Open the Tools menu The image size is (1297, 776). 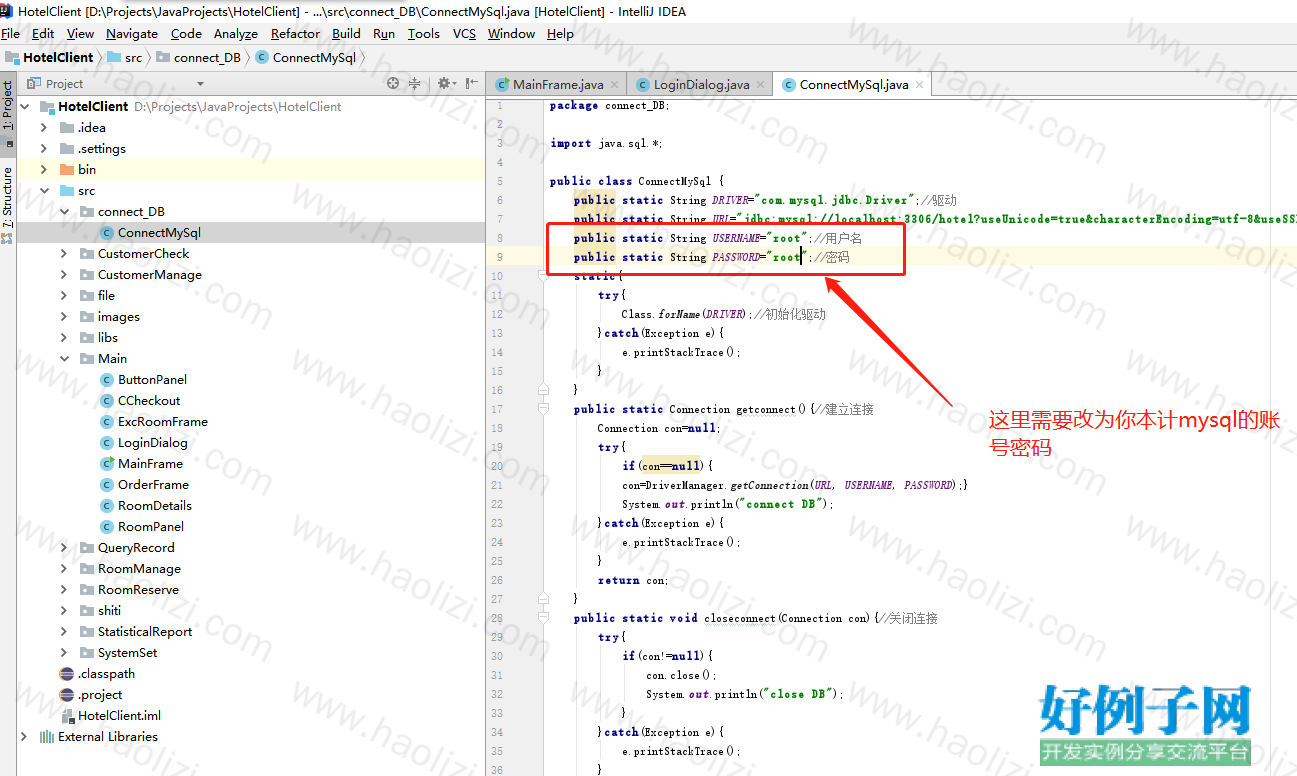[424, 34]
